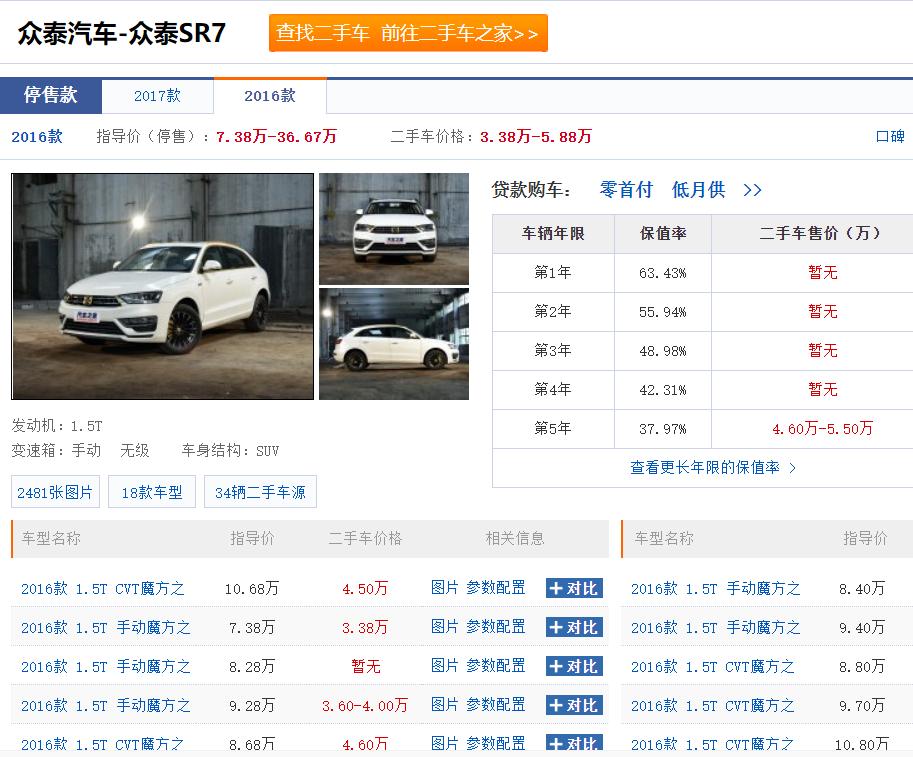Click the +对比 icon on the 8.28万 row
This screenshot has height=757, width=913.
[573, 666]
